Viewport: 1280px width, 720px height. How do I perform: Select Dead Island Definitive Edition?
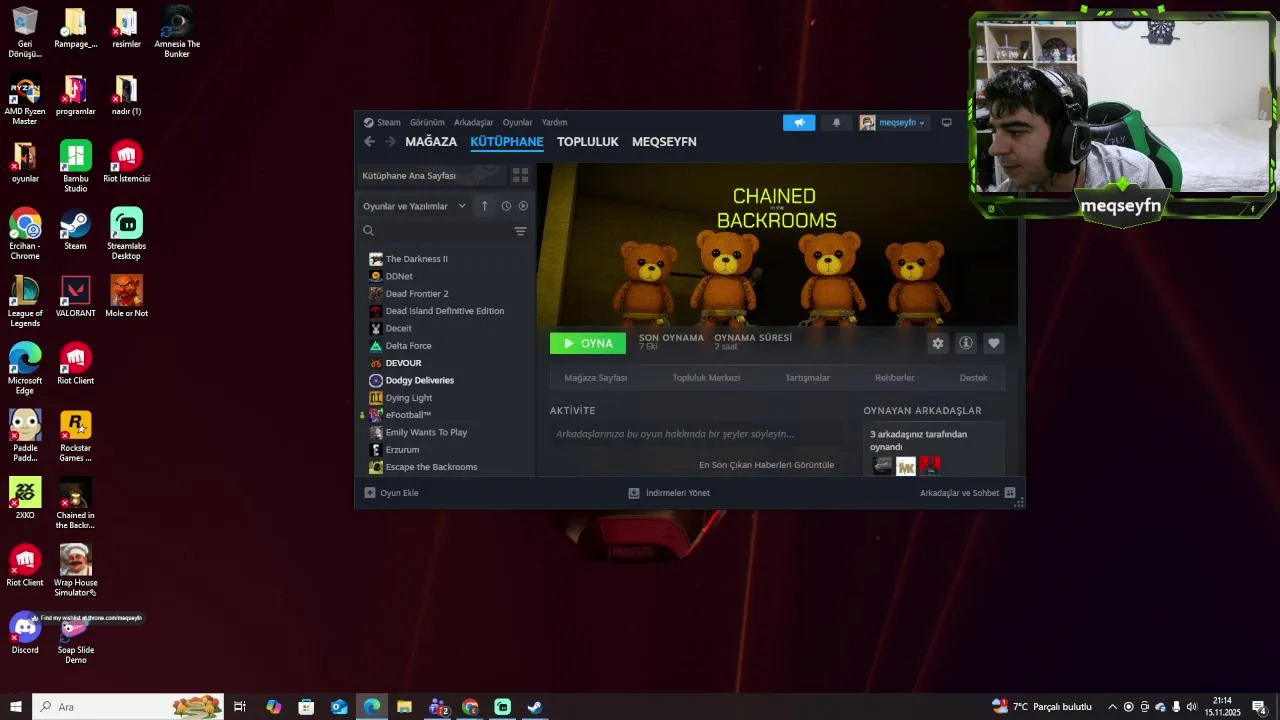click(x=446, y=311)
